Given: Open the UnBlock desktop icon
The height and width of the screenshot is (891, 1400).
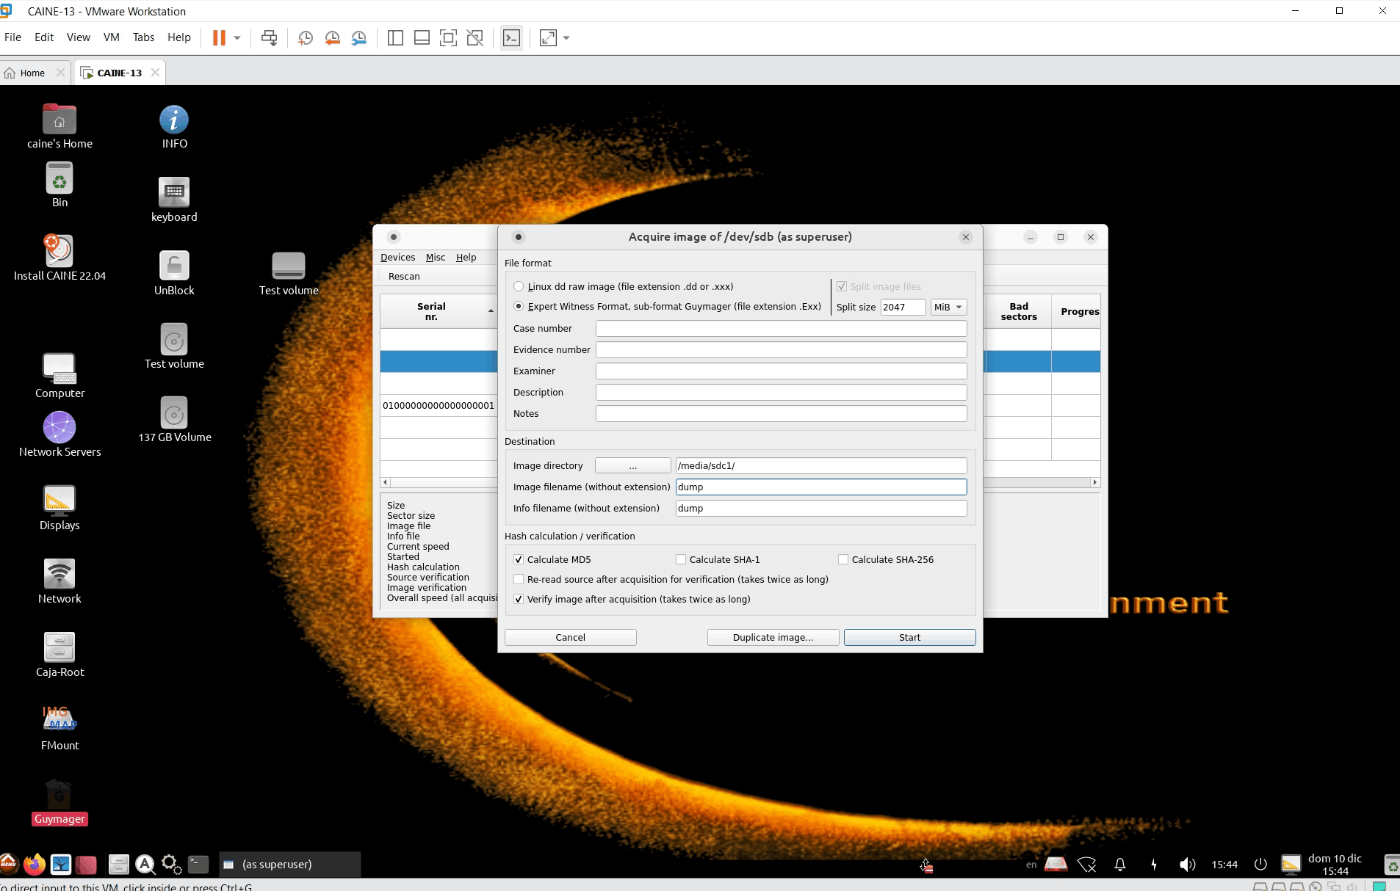Looking at the screenshot, I should (174, 273).
